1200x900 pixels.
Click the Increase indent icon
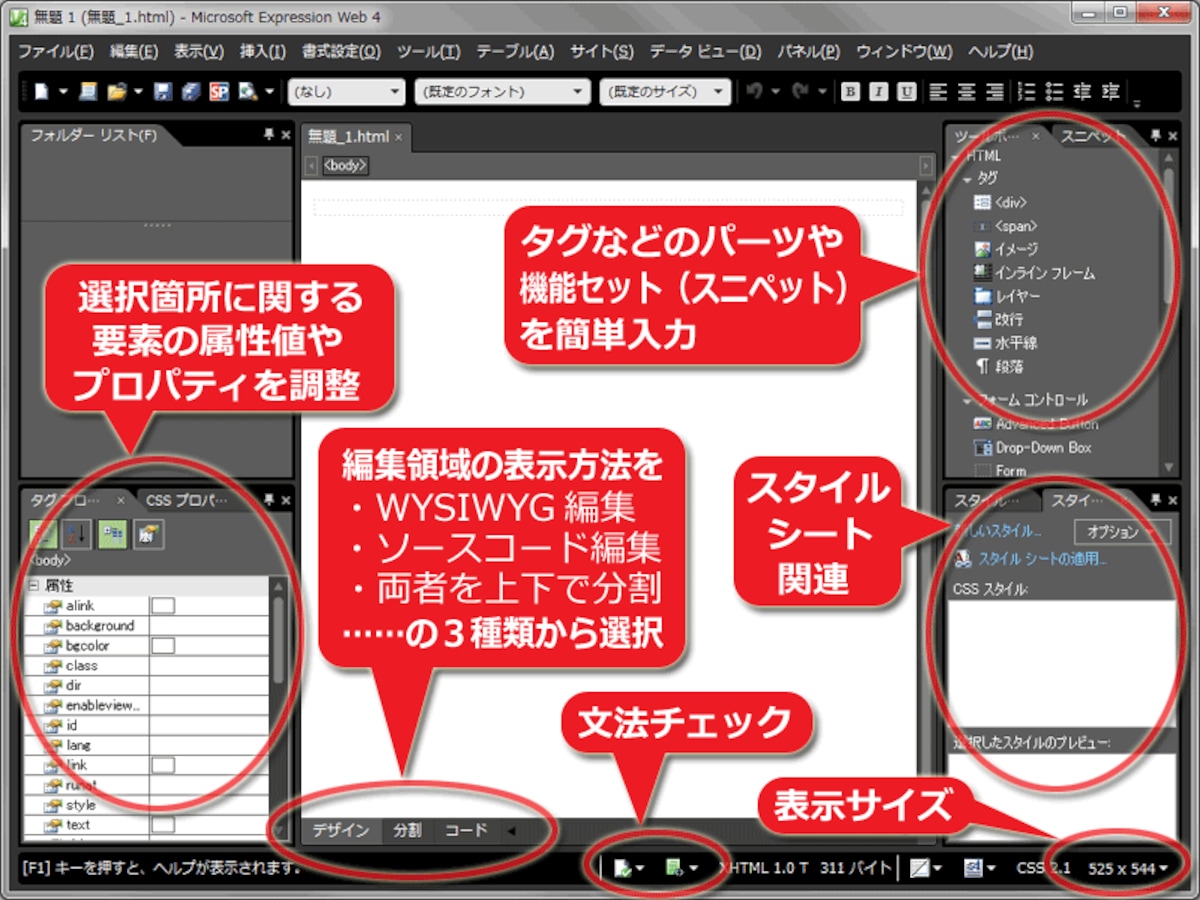(1110, 92)
